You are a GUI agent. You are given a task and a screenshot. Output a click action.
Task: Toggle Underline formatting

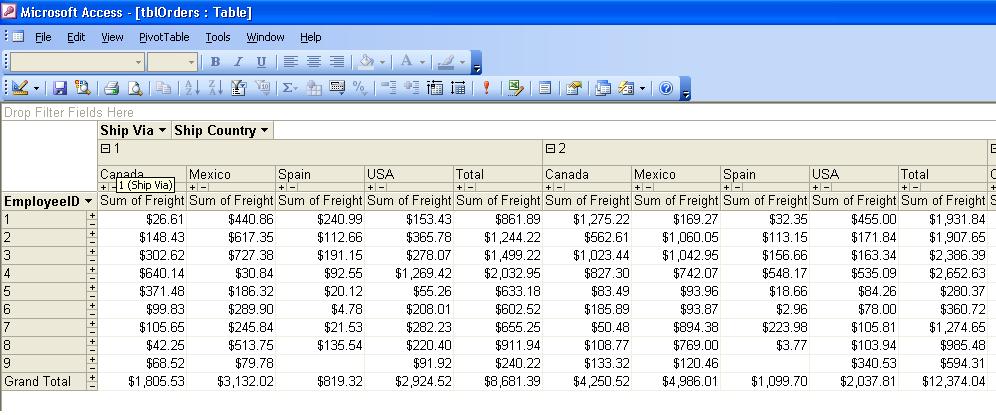[x=261, y=62]
